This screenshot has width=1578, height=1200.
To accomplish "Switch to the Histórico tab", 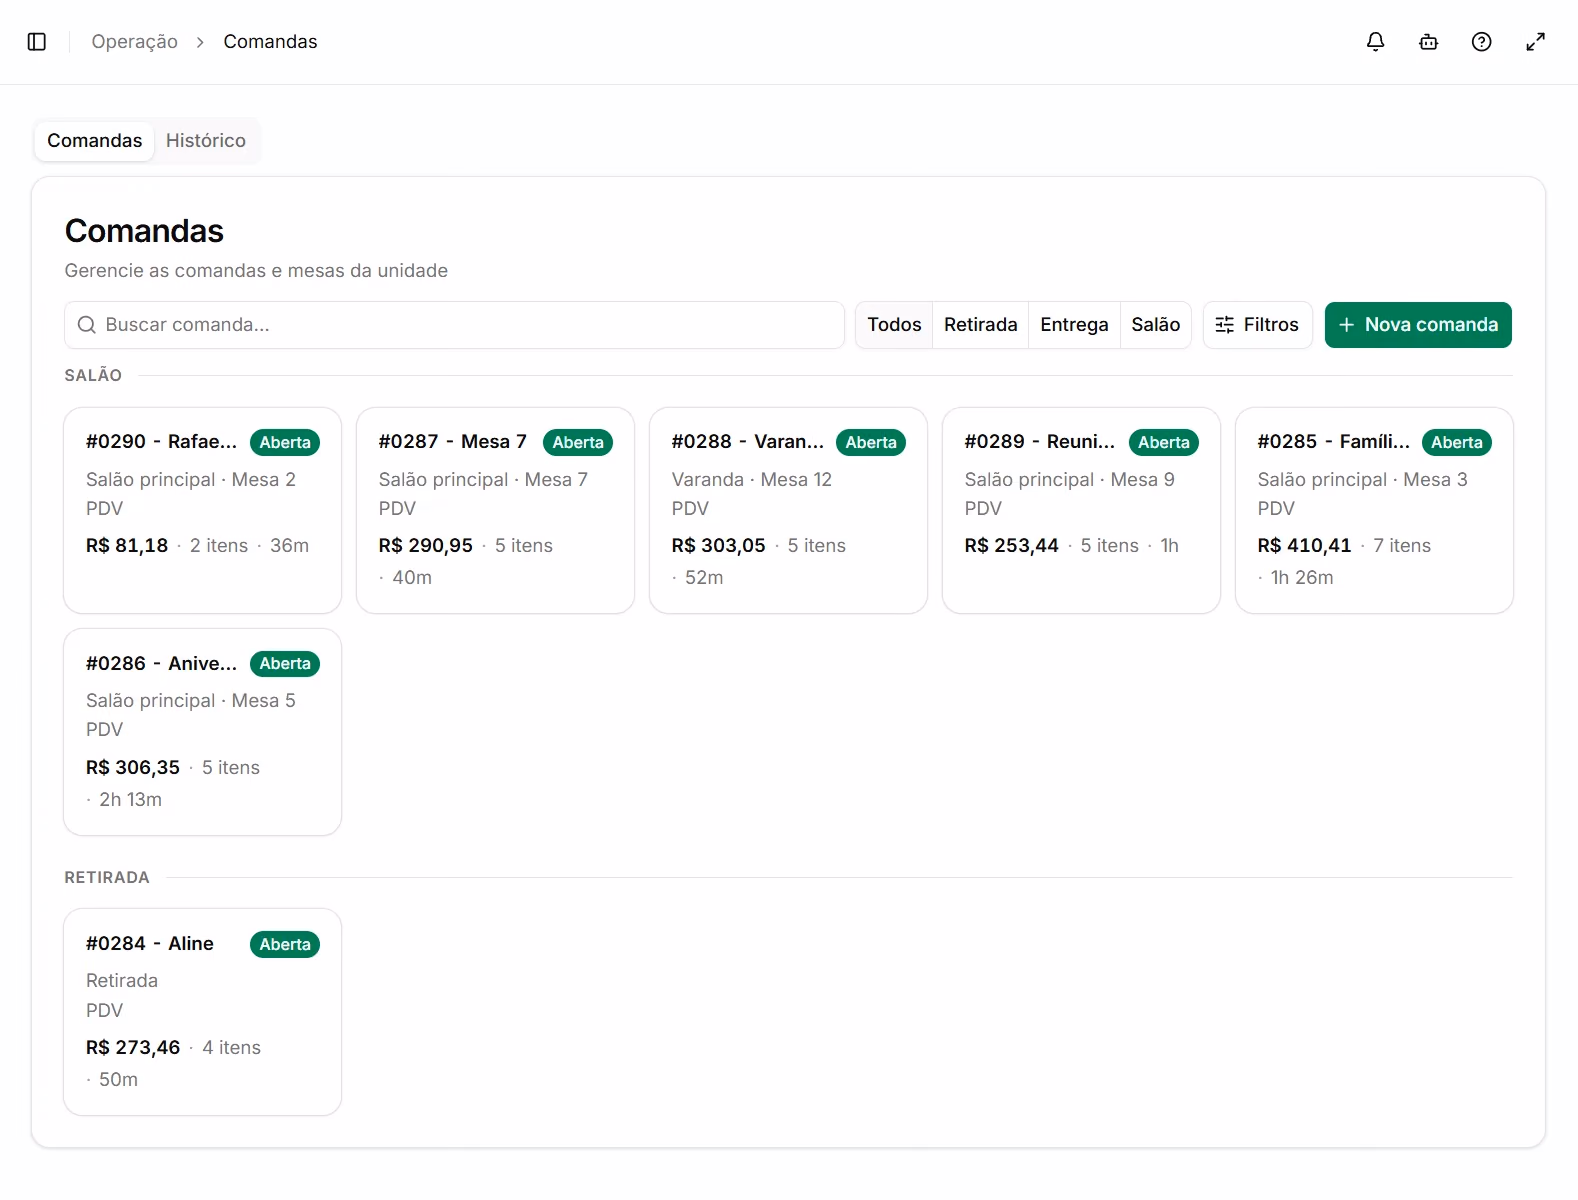I will click(206, 141).
